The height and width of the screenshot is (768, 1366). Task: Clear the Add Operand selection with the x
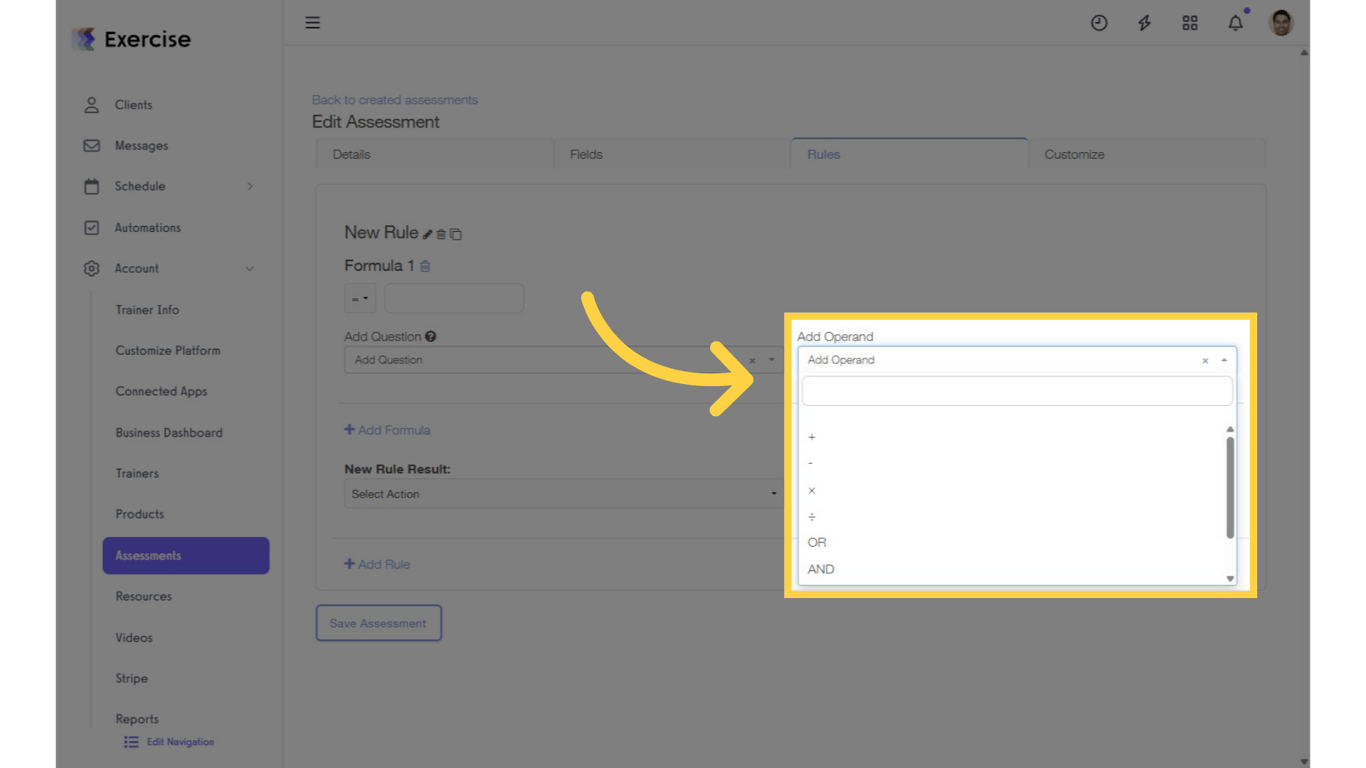pos(1205,360)
